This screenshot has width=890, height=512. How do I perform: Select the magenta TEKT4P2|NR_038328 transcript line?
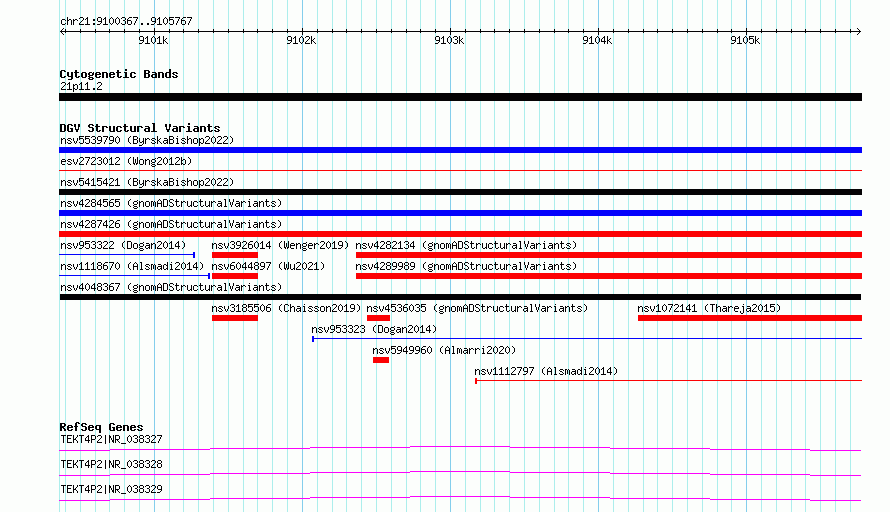[460, 474]
